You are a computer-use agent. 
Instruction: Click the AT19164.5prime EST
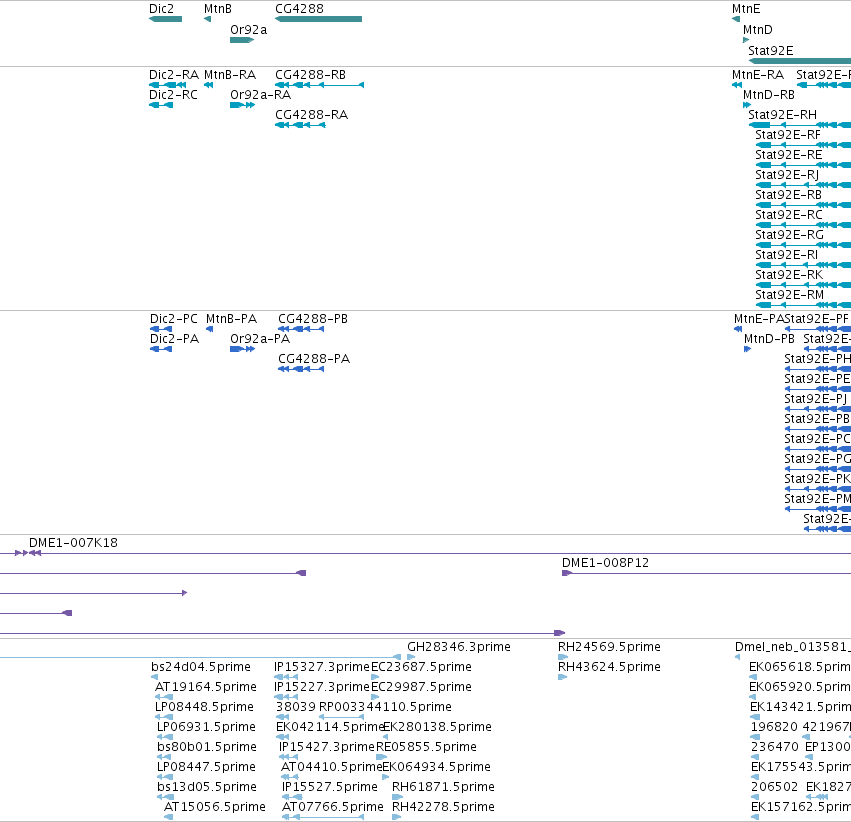coord(164,697)
